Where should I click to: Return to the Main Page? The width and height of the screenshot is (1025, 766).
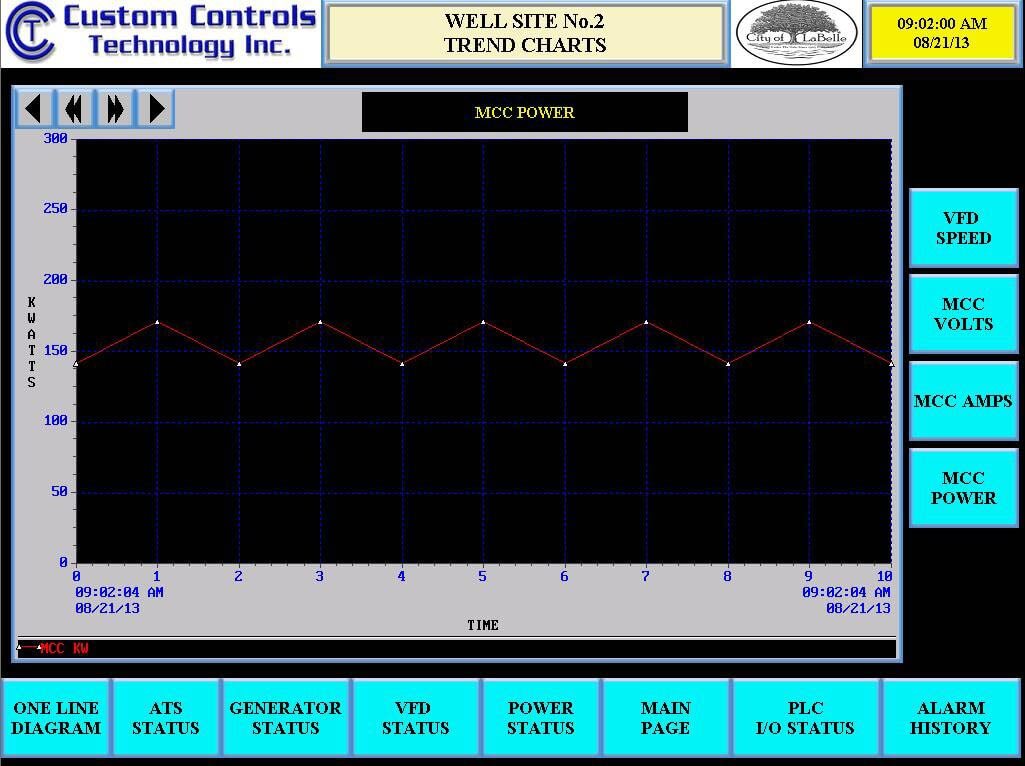666,718
